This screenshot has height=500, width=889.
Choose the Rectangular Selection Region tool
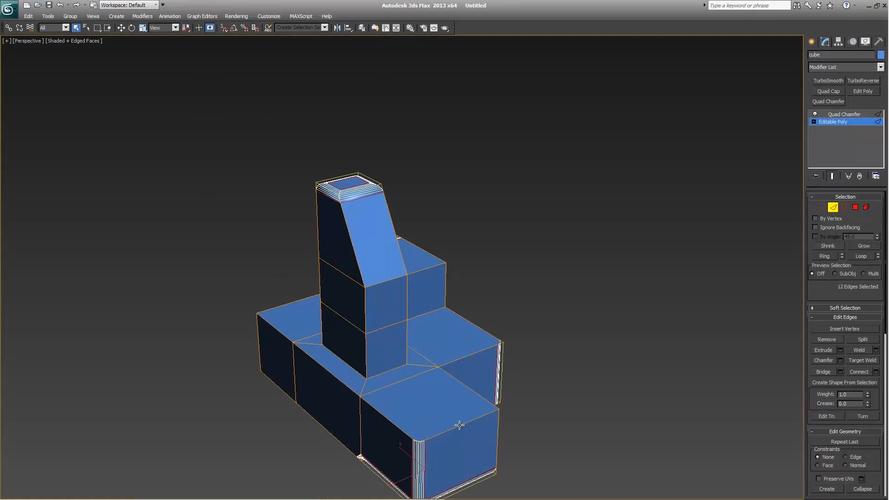(98, 28)
